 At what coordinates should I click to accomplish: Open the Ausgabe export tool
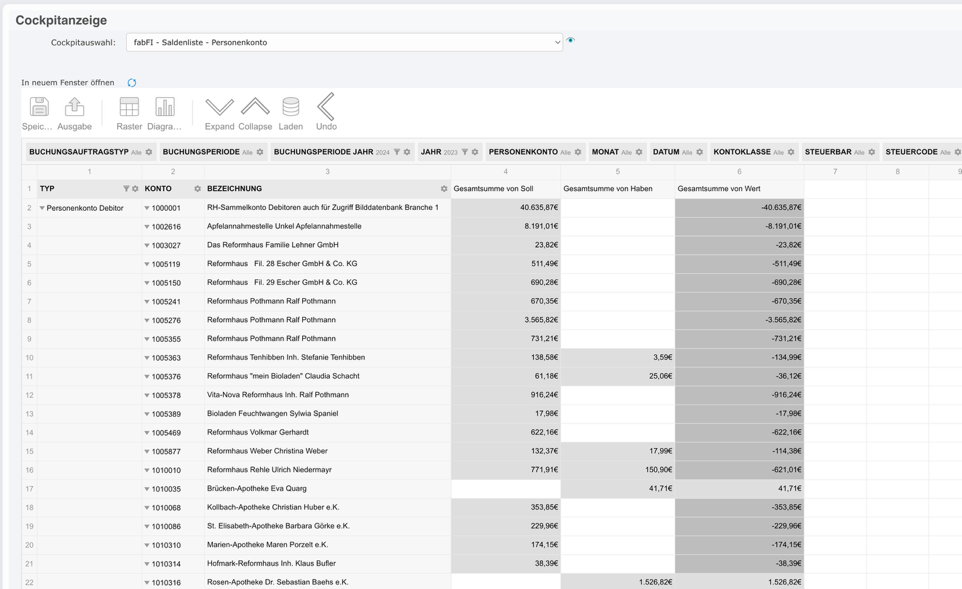tap(74, 107)
